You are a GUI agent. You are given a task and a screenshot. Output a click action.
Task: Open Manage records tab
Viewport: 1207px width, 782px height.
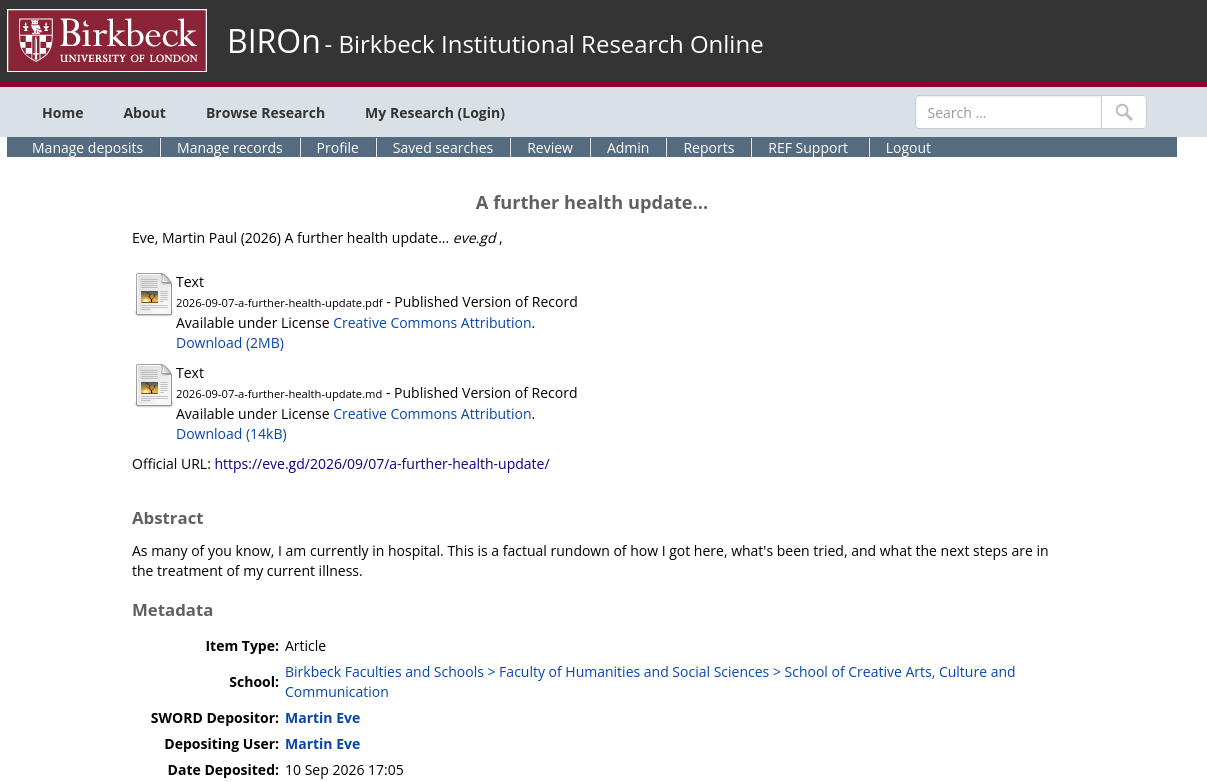[230, 147]
